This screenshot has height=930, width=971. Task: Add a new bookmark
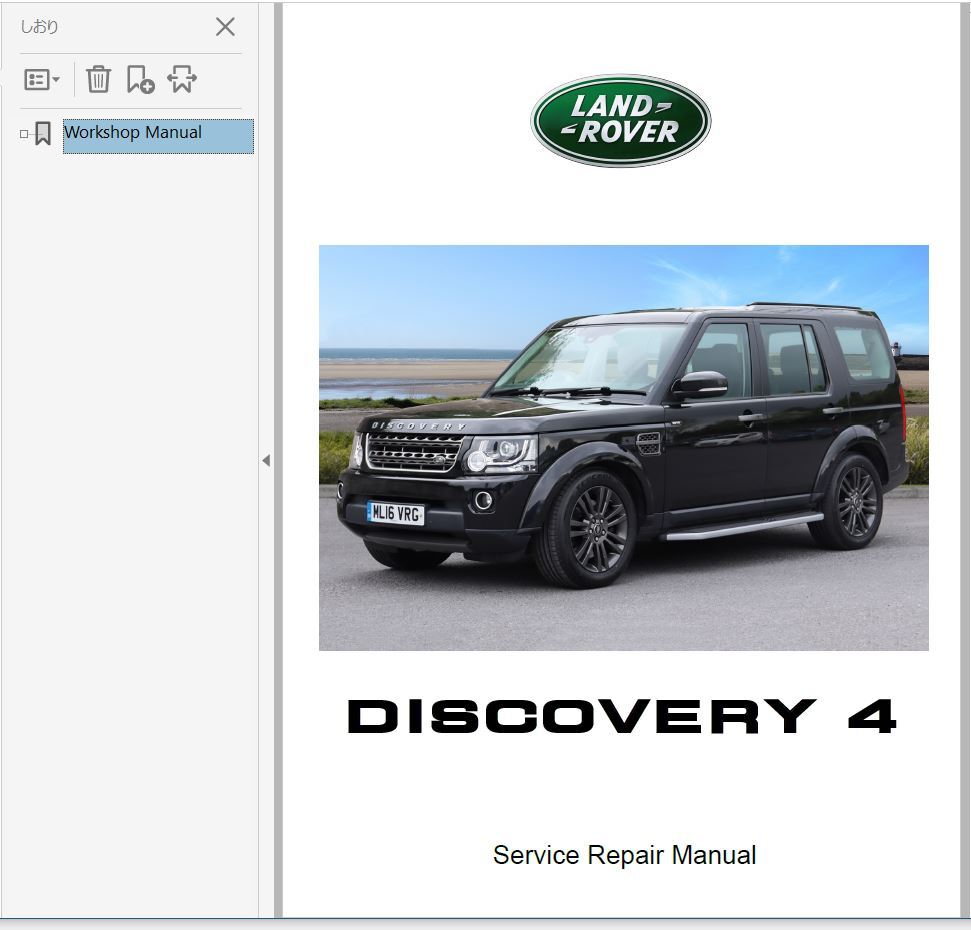pyautogui.click(x=141, y=79)
